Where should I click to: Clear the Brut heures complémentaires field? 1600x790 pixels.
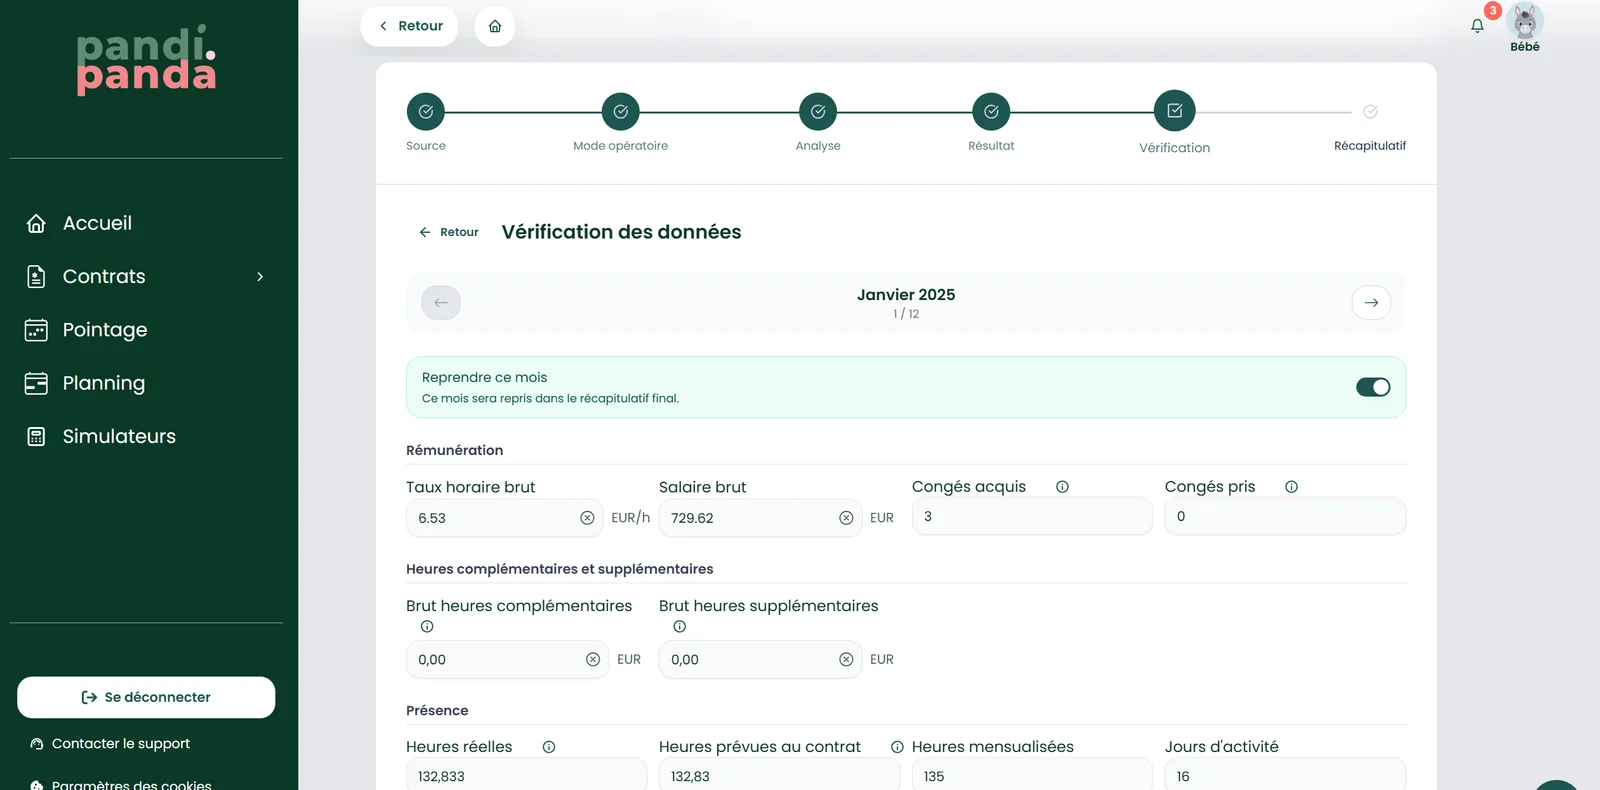593,660
